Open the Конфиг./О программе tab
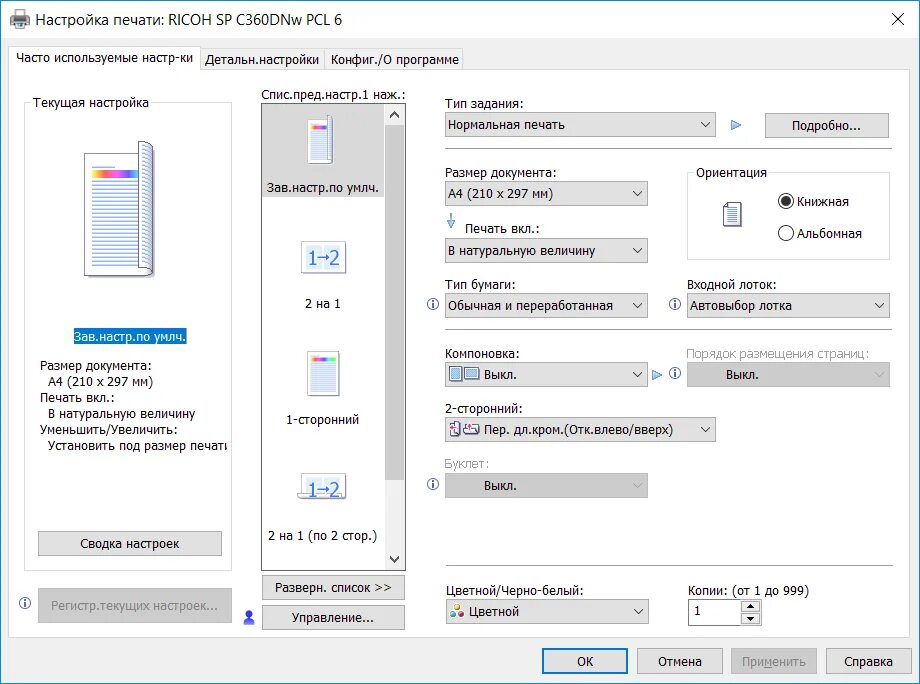The image size is (920, 684). click(394, 60)
